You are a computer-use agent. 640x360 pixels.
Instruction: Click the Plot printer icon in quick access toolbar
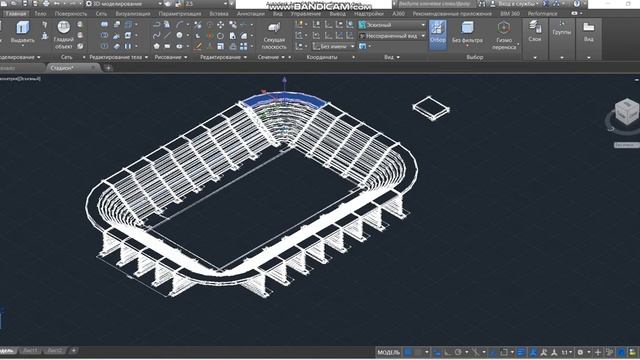click(46, 4)
